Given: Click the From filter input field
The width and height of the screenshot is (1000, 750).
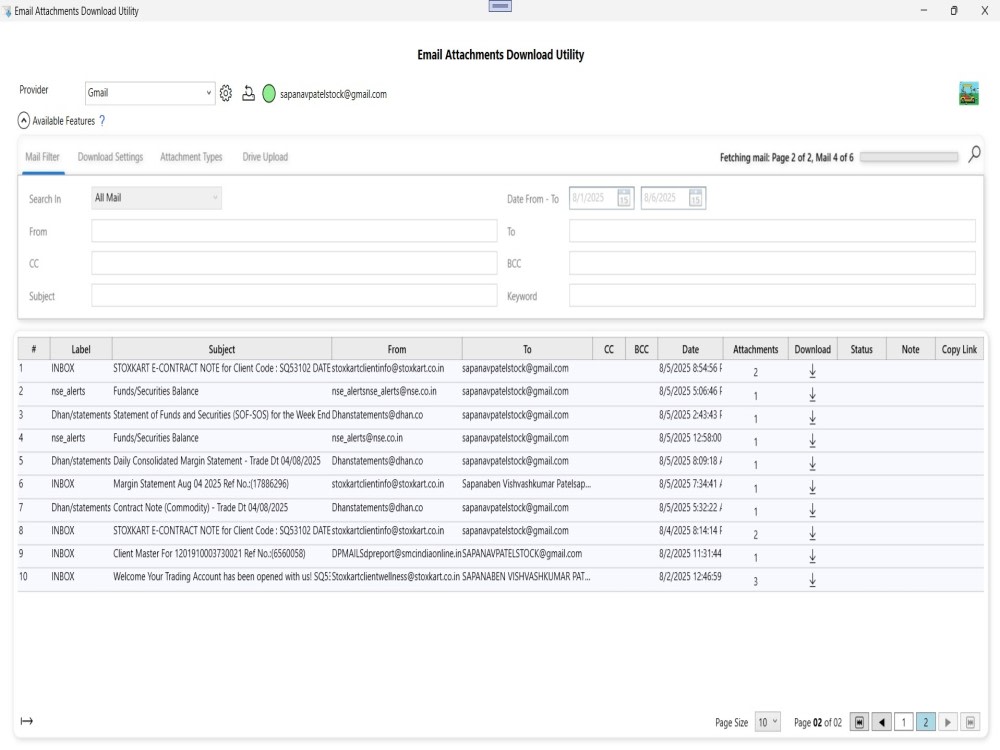Looking at the screenshot, I should [x=294, y=231].
